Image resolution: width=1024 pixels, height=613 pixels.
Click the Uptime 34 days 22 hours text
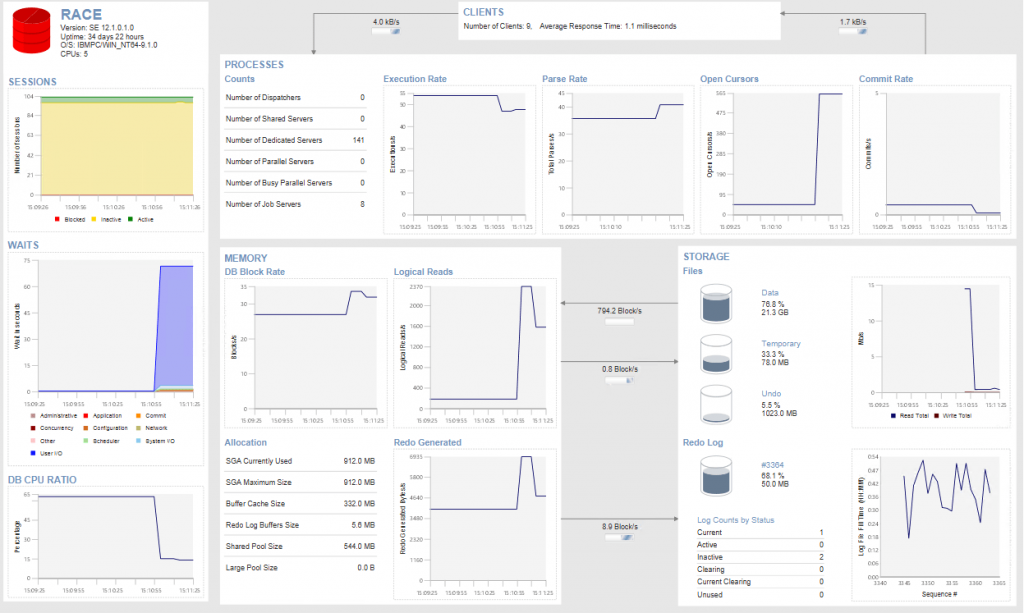pyautogui.click(x=102, y=37)
